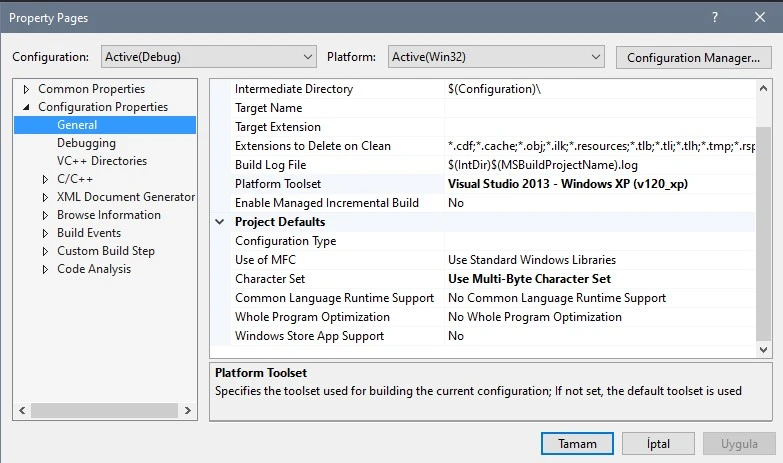Expand the C/C++ node arrow

[x=45, y=179]
